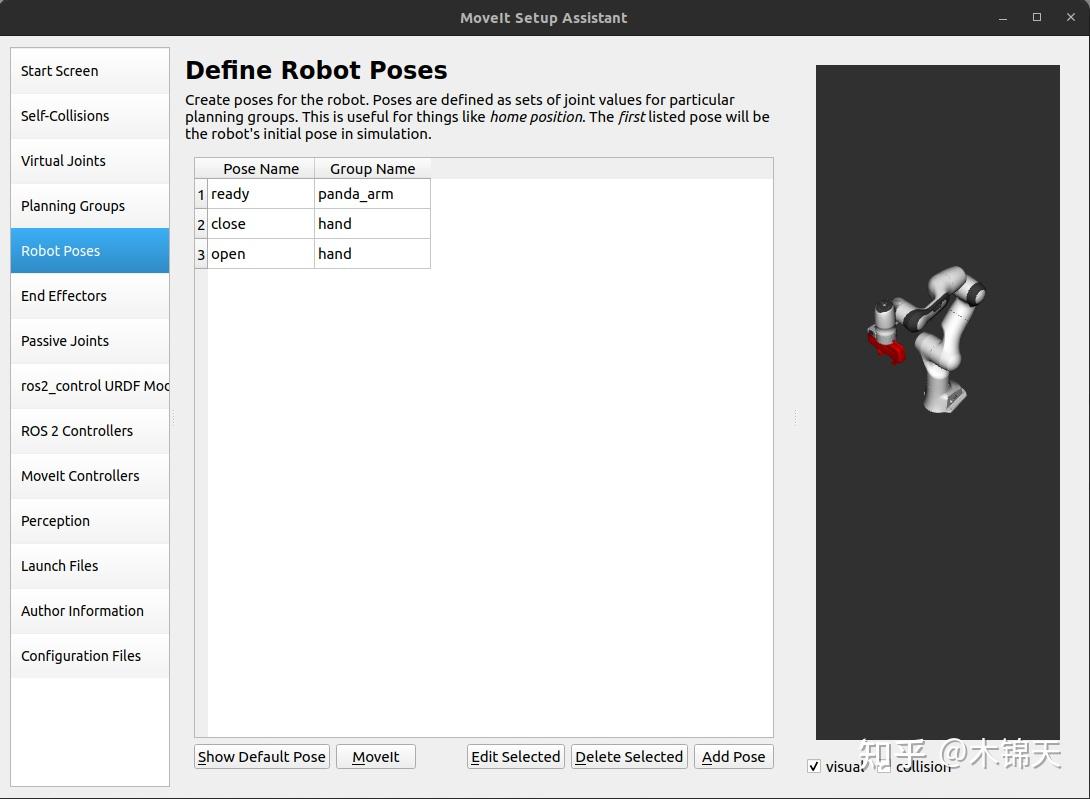
Task: Click the Add Pose button
Action: coord(733,756)
